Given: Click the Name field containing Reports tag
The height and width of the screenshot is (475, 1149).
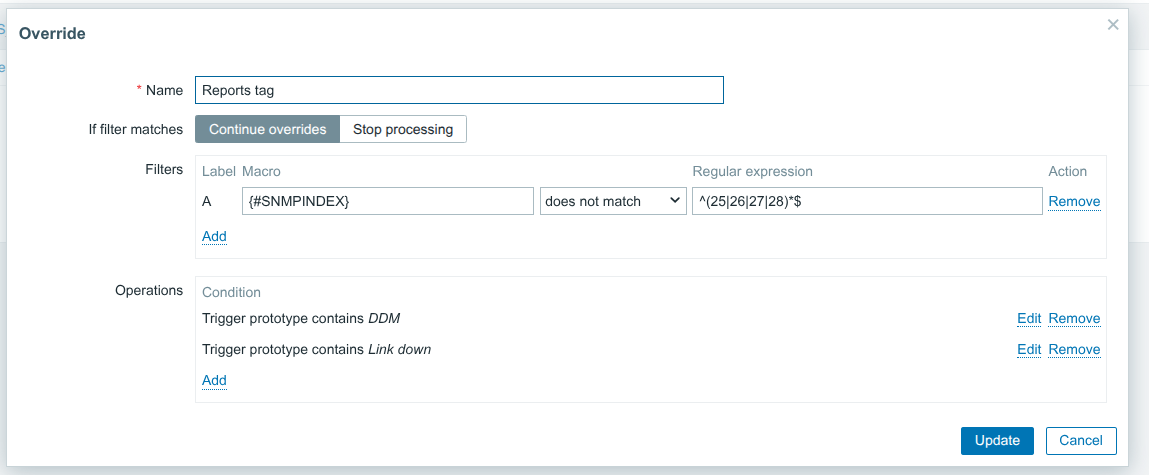Looking at the screenshot, I should click(458, 90).
